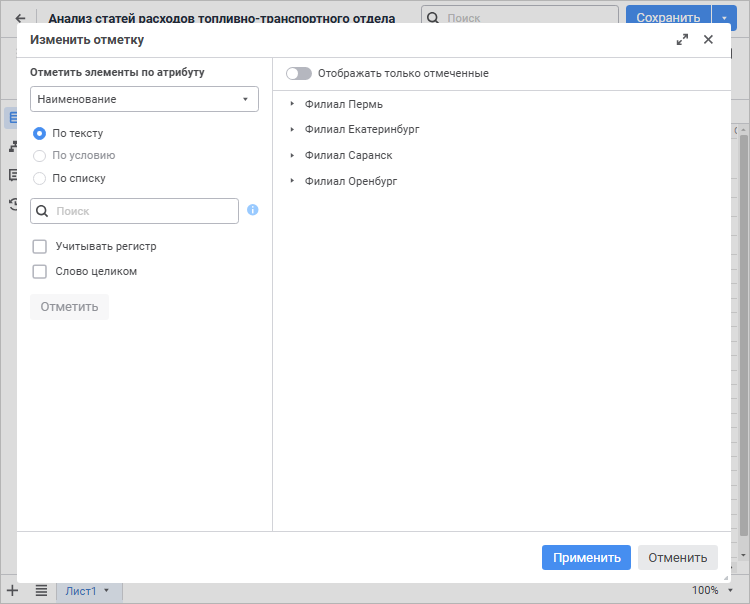Screen dimensions: 750x604
Task: Toggle Отображать только отмеченные switch
Action: click(299, 73)
